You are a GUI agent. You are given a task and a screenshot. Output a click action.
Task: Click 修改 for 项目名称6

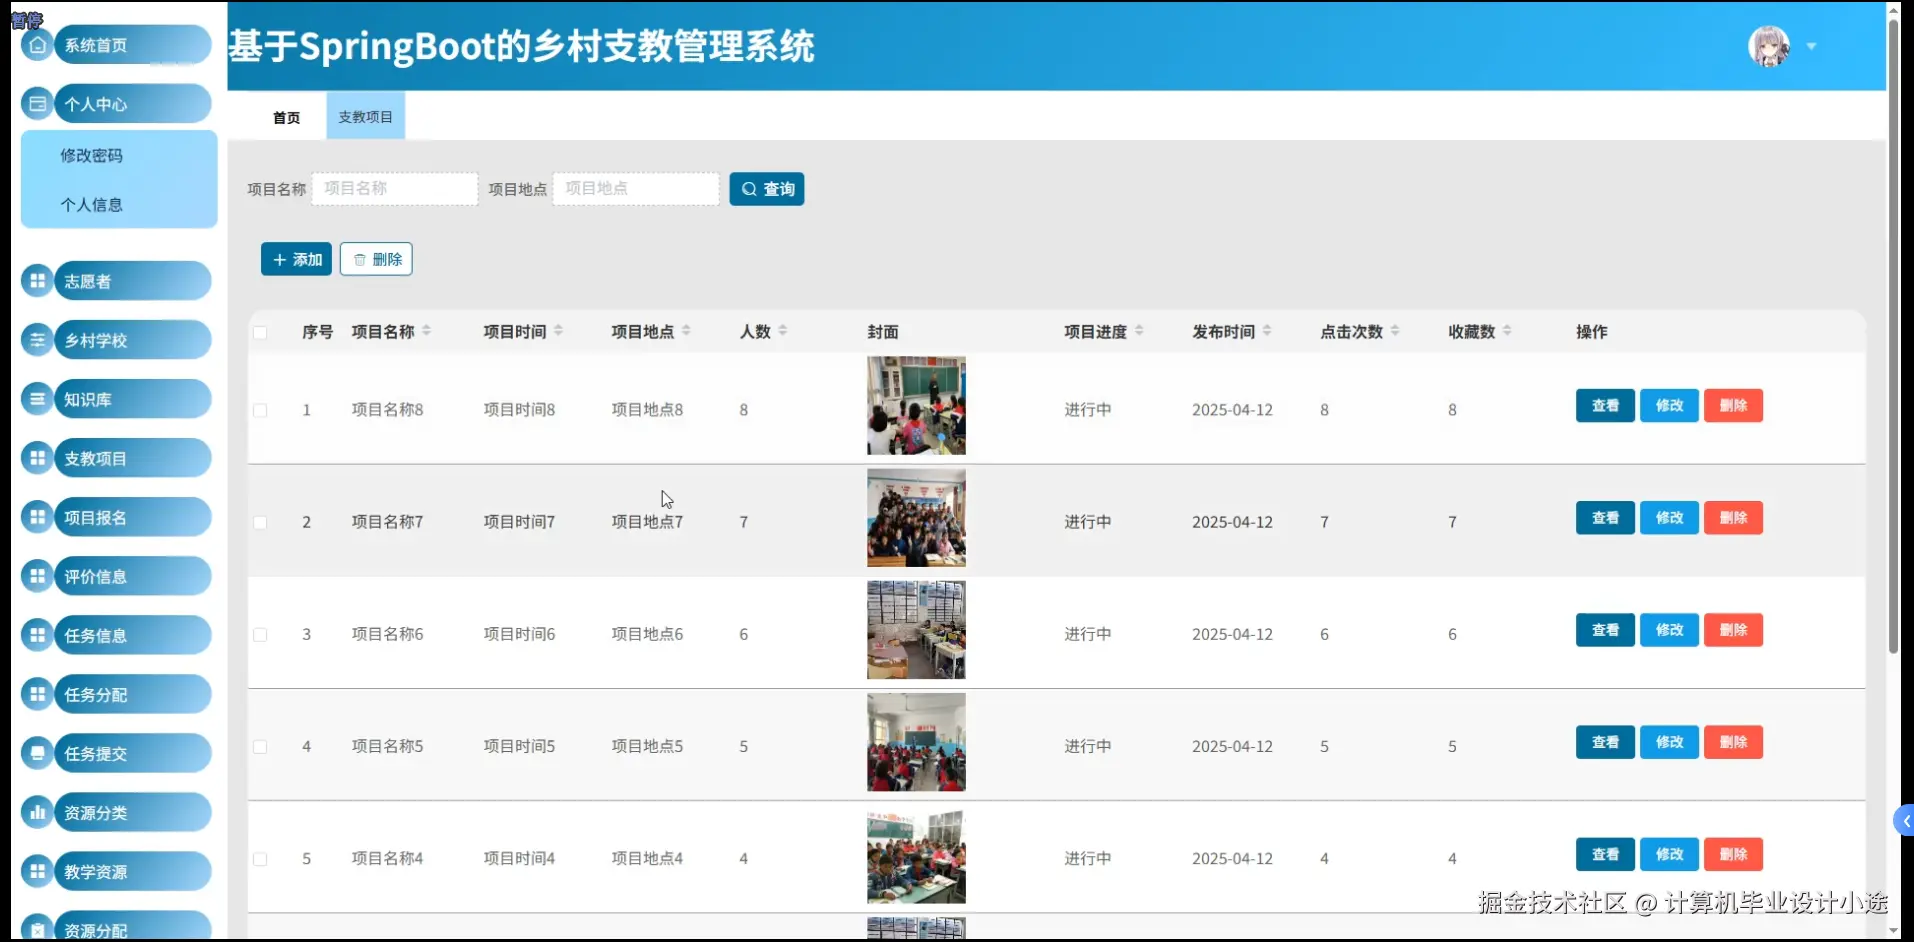coord(1669,630)
